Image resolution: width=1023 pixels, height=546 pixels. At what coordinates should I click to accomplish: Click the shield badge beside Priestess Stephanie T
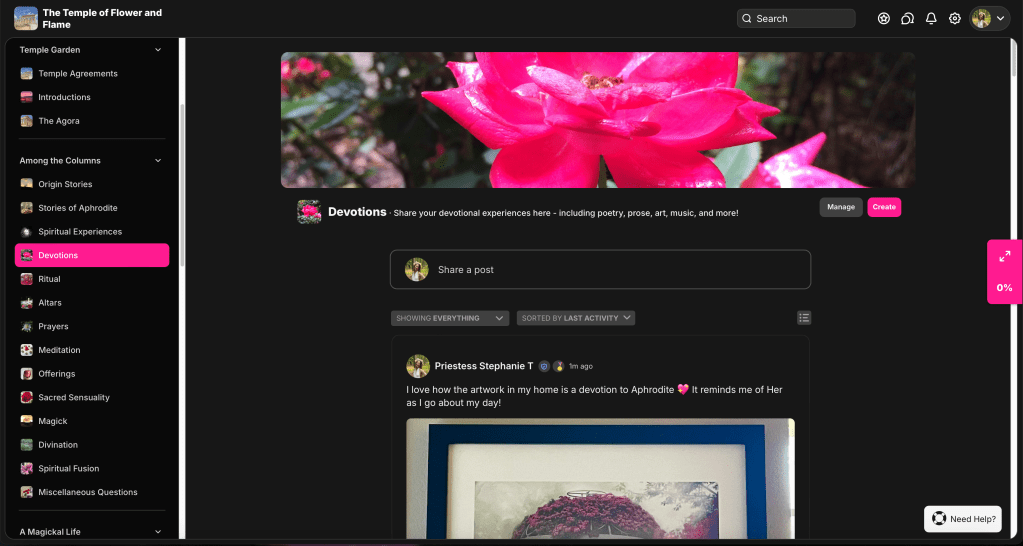click(x=544, y=366)
